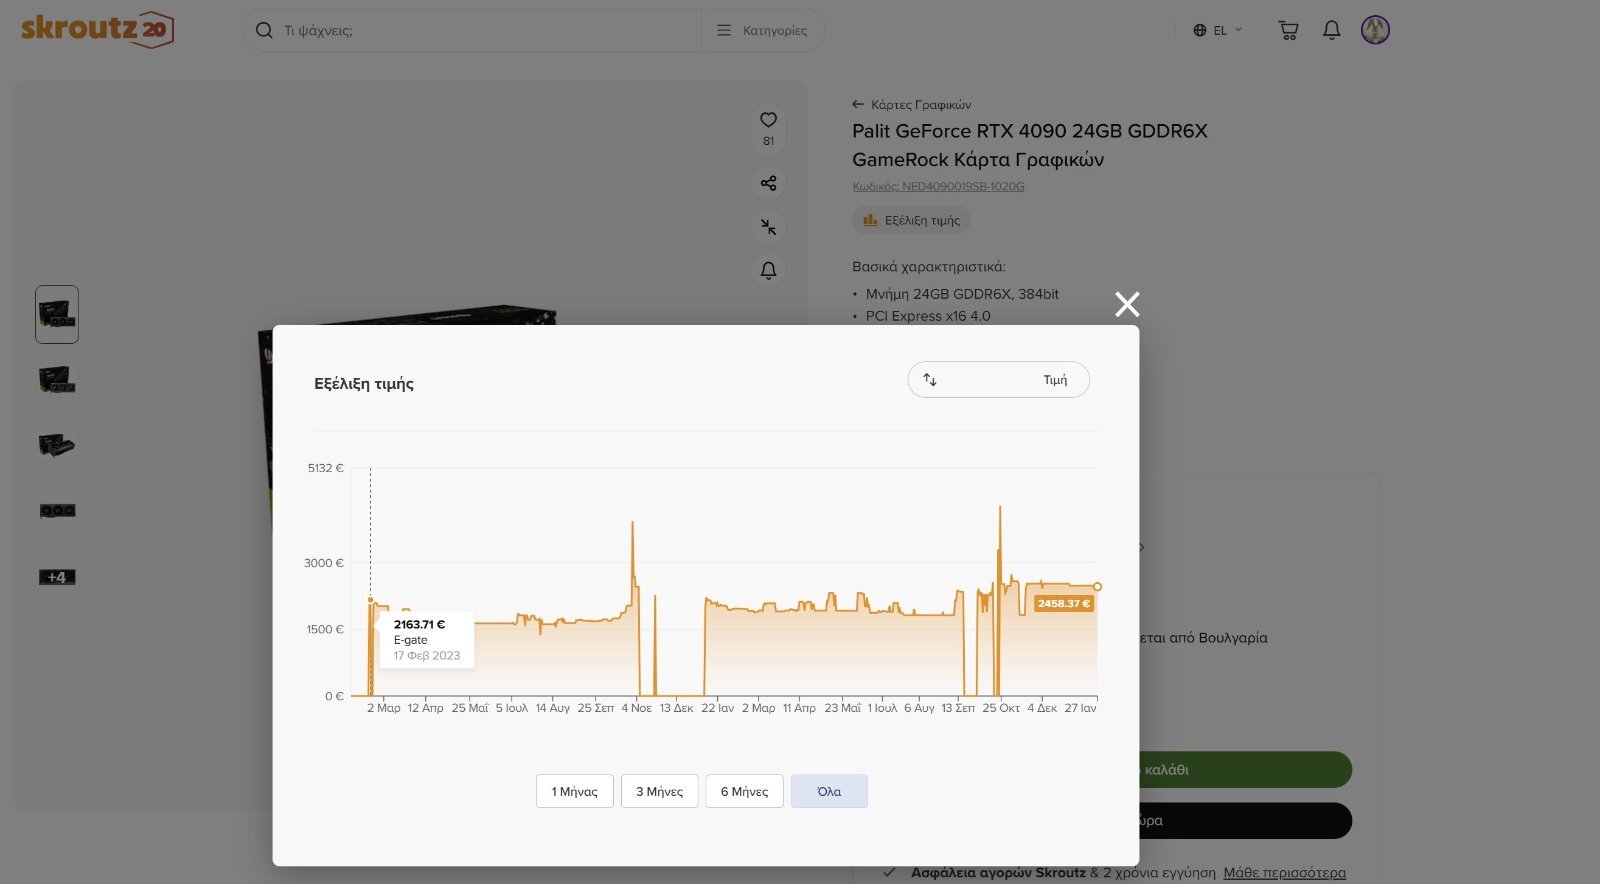The height and width of the screenshot is (884, 1600).
Task: Select the 1 Μήνας time range
Action: coord(575,791)
